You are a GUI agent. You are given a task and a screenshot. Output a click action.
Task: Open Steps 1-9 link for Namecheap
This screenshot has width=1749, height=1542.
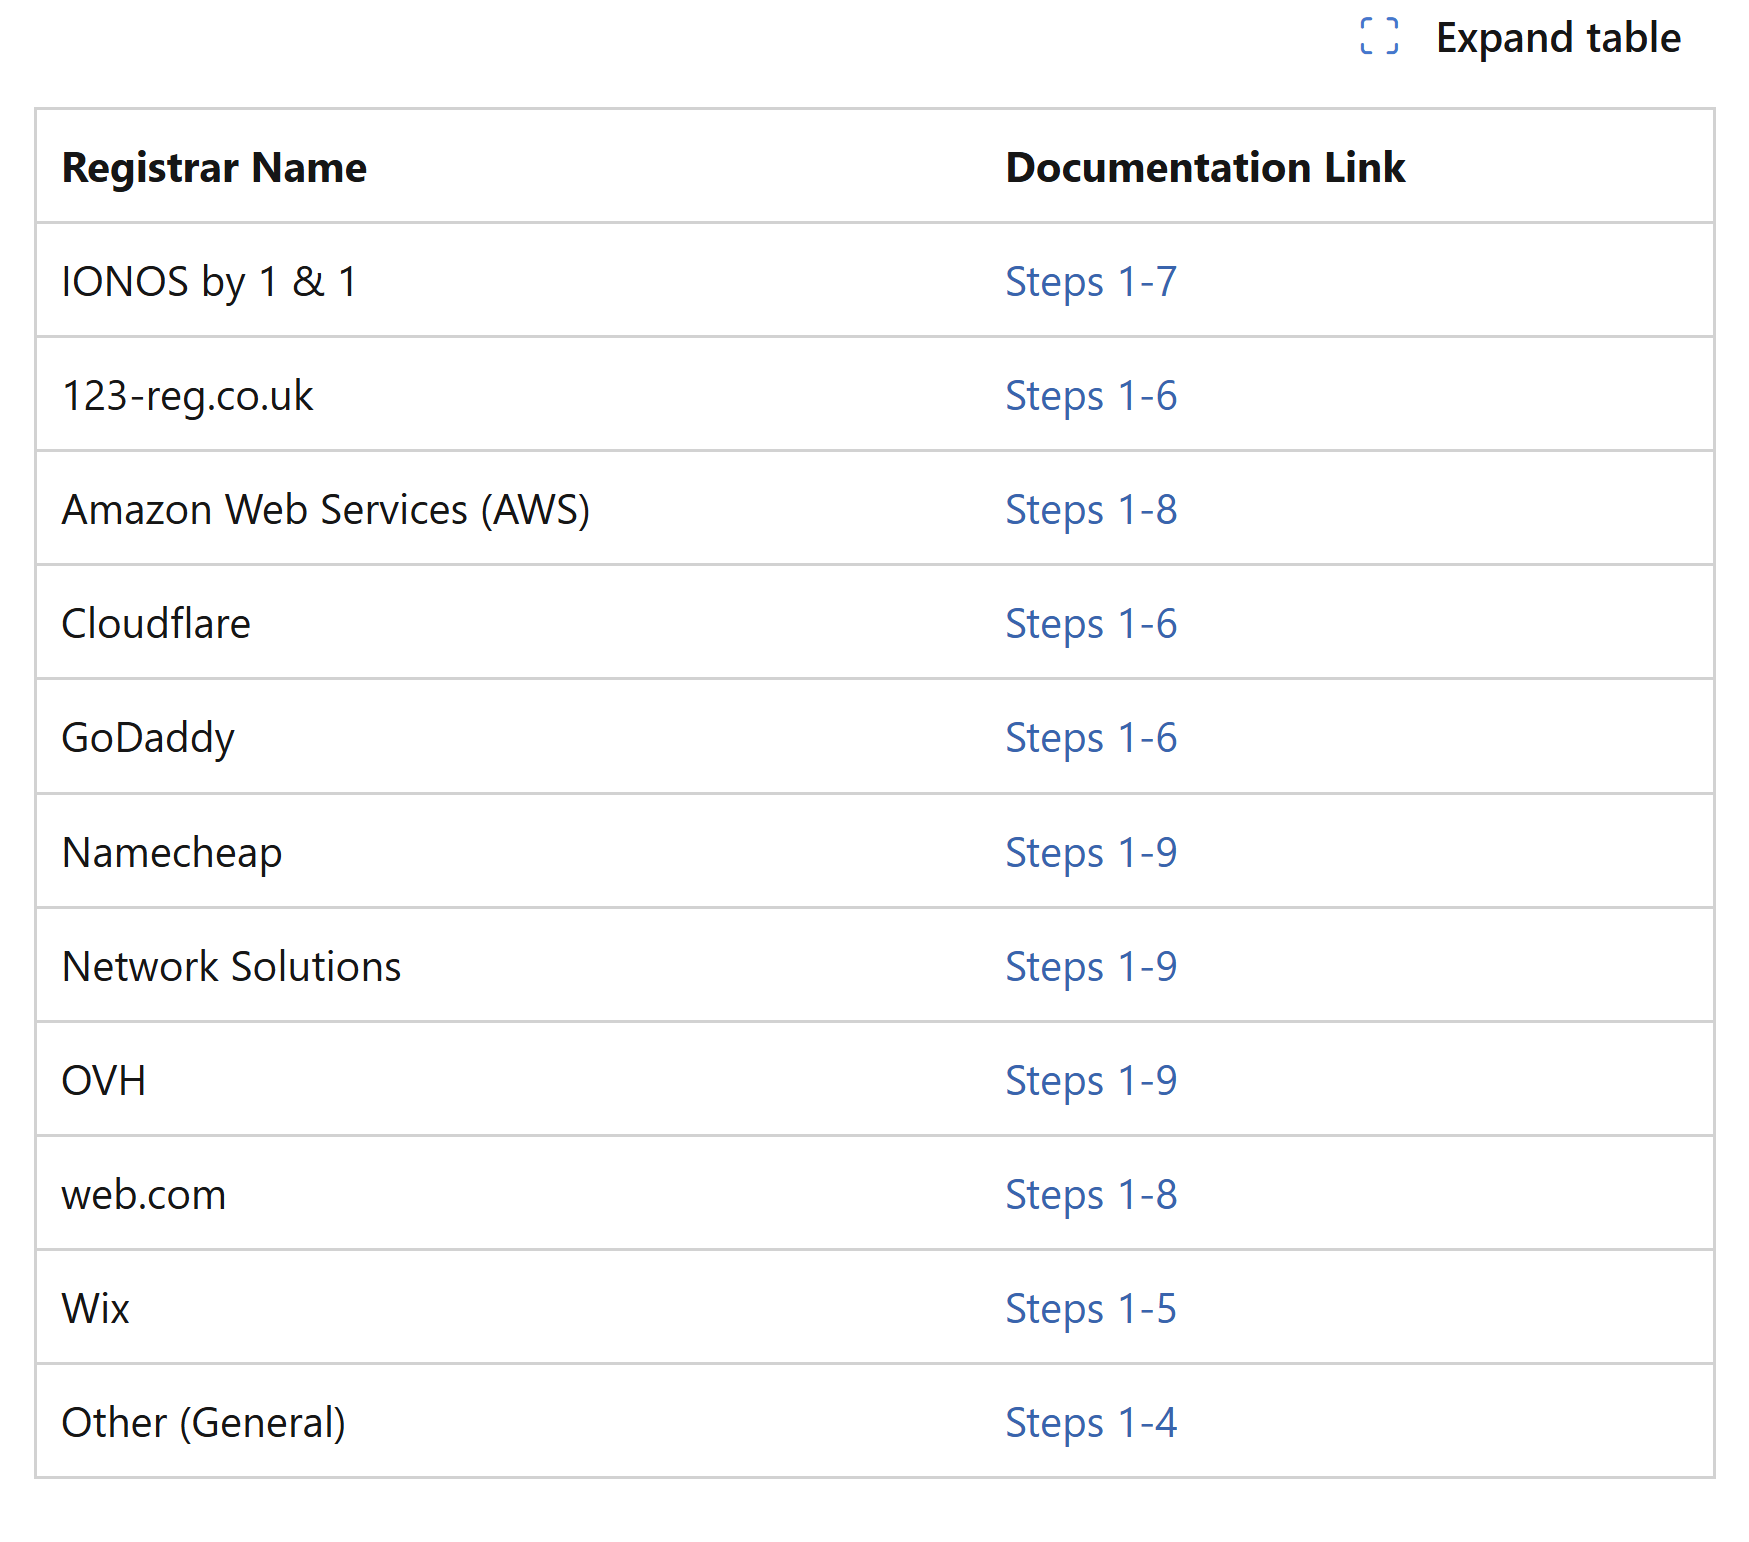(x=1090, y=852)
